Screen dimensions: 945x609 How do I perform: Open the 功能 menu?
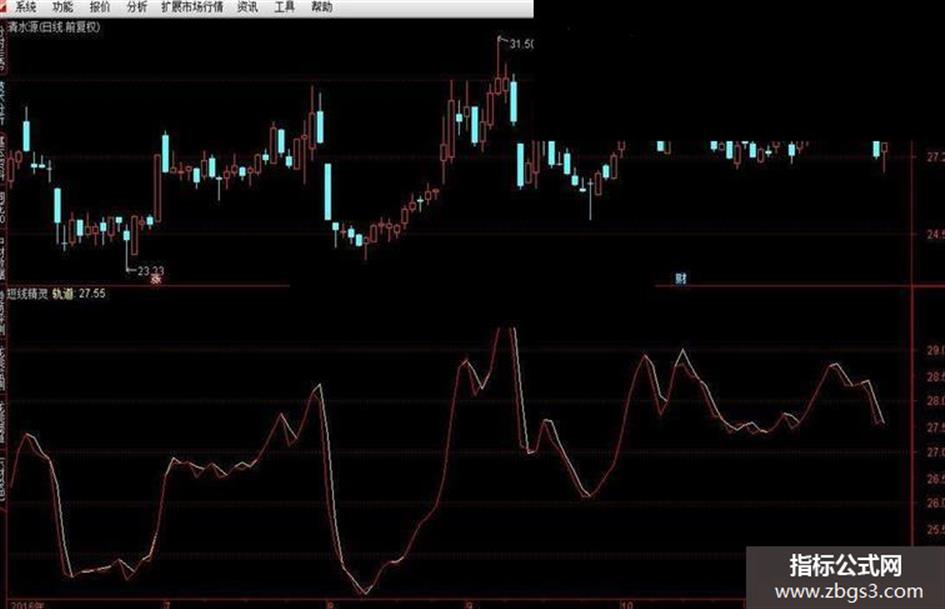(63, 7)
